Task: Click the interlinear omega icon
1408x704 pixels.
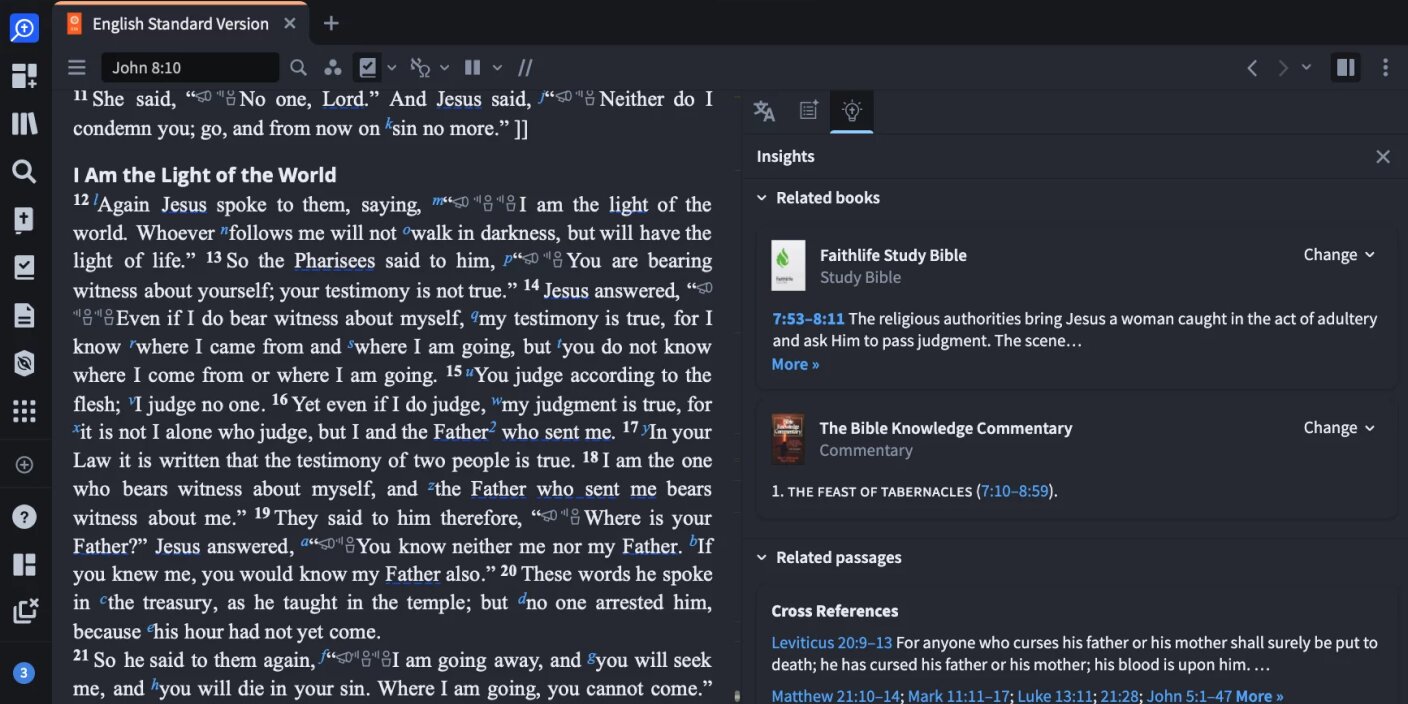Action: (421, 68)
